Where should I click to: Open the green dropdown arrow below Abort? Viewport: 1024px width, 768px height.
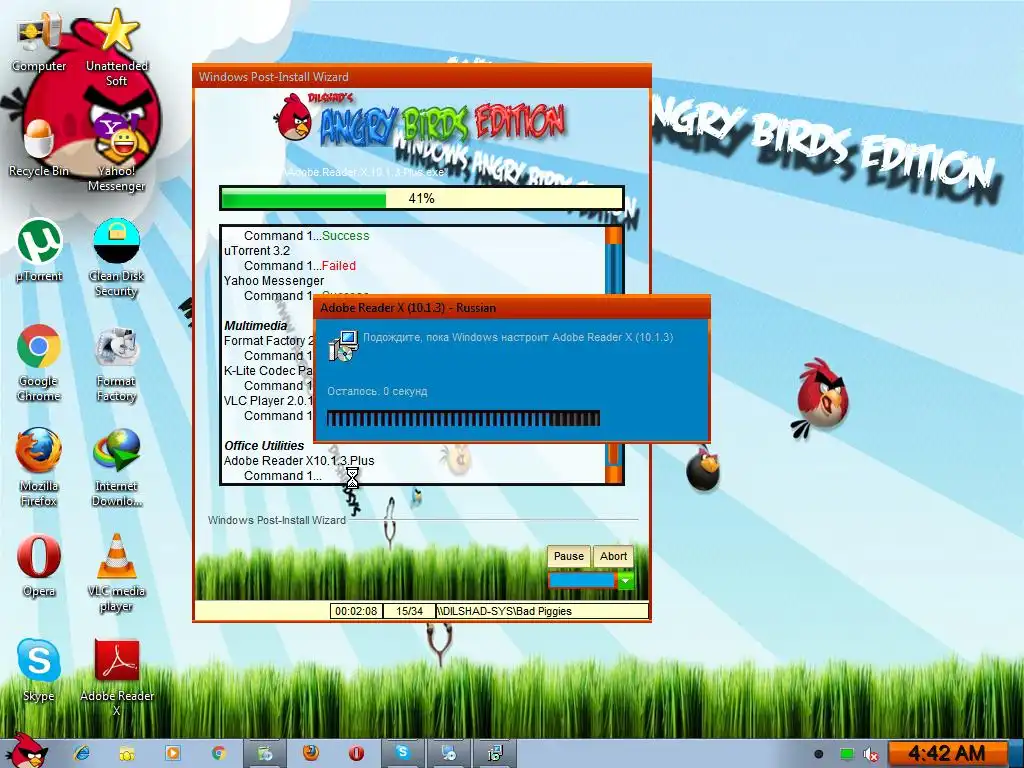pos(625,580)
